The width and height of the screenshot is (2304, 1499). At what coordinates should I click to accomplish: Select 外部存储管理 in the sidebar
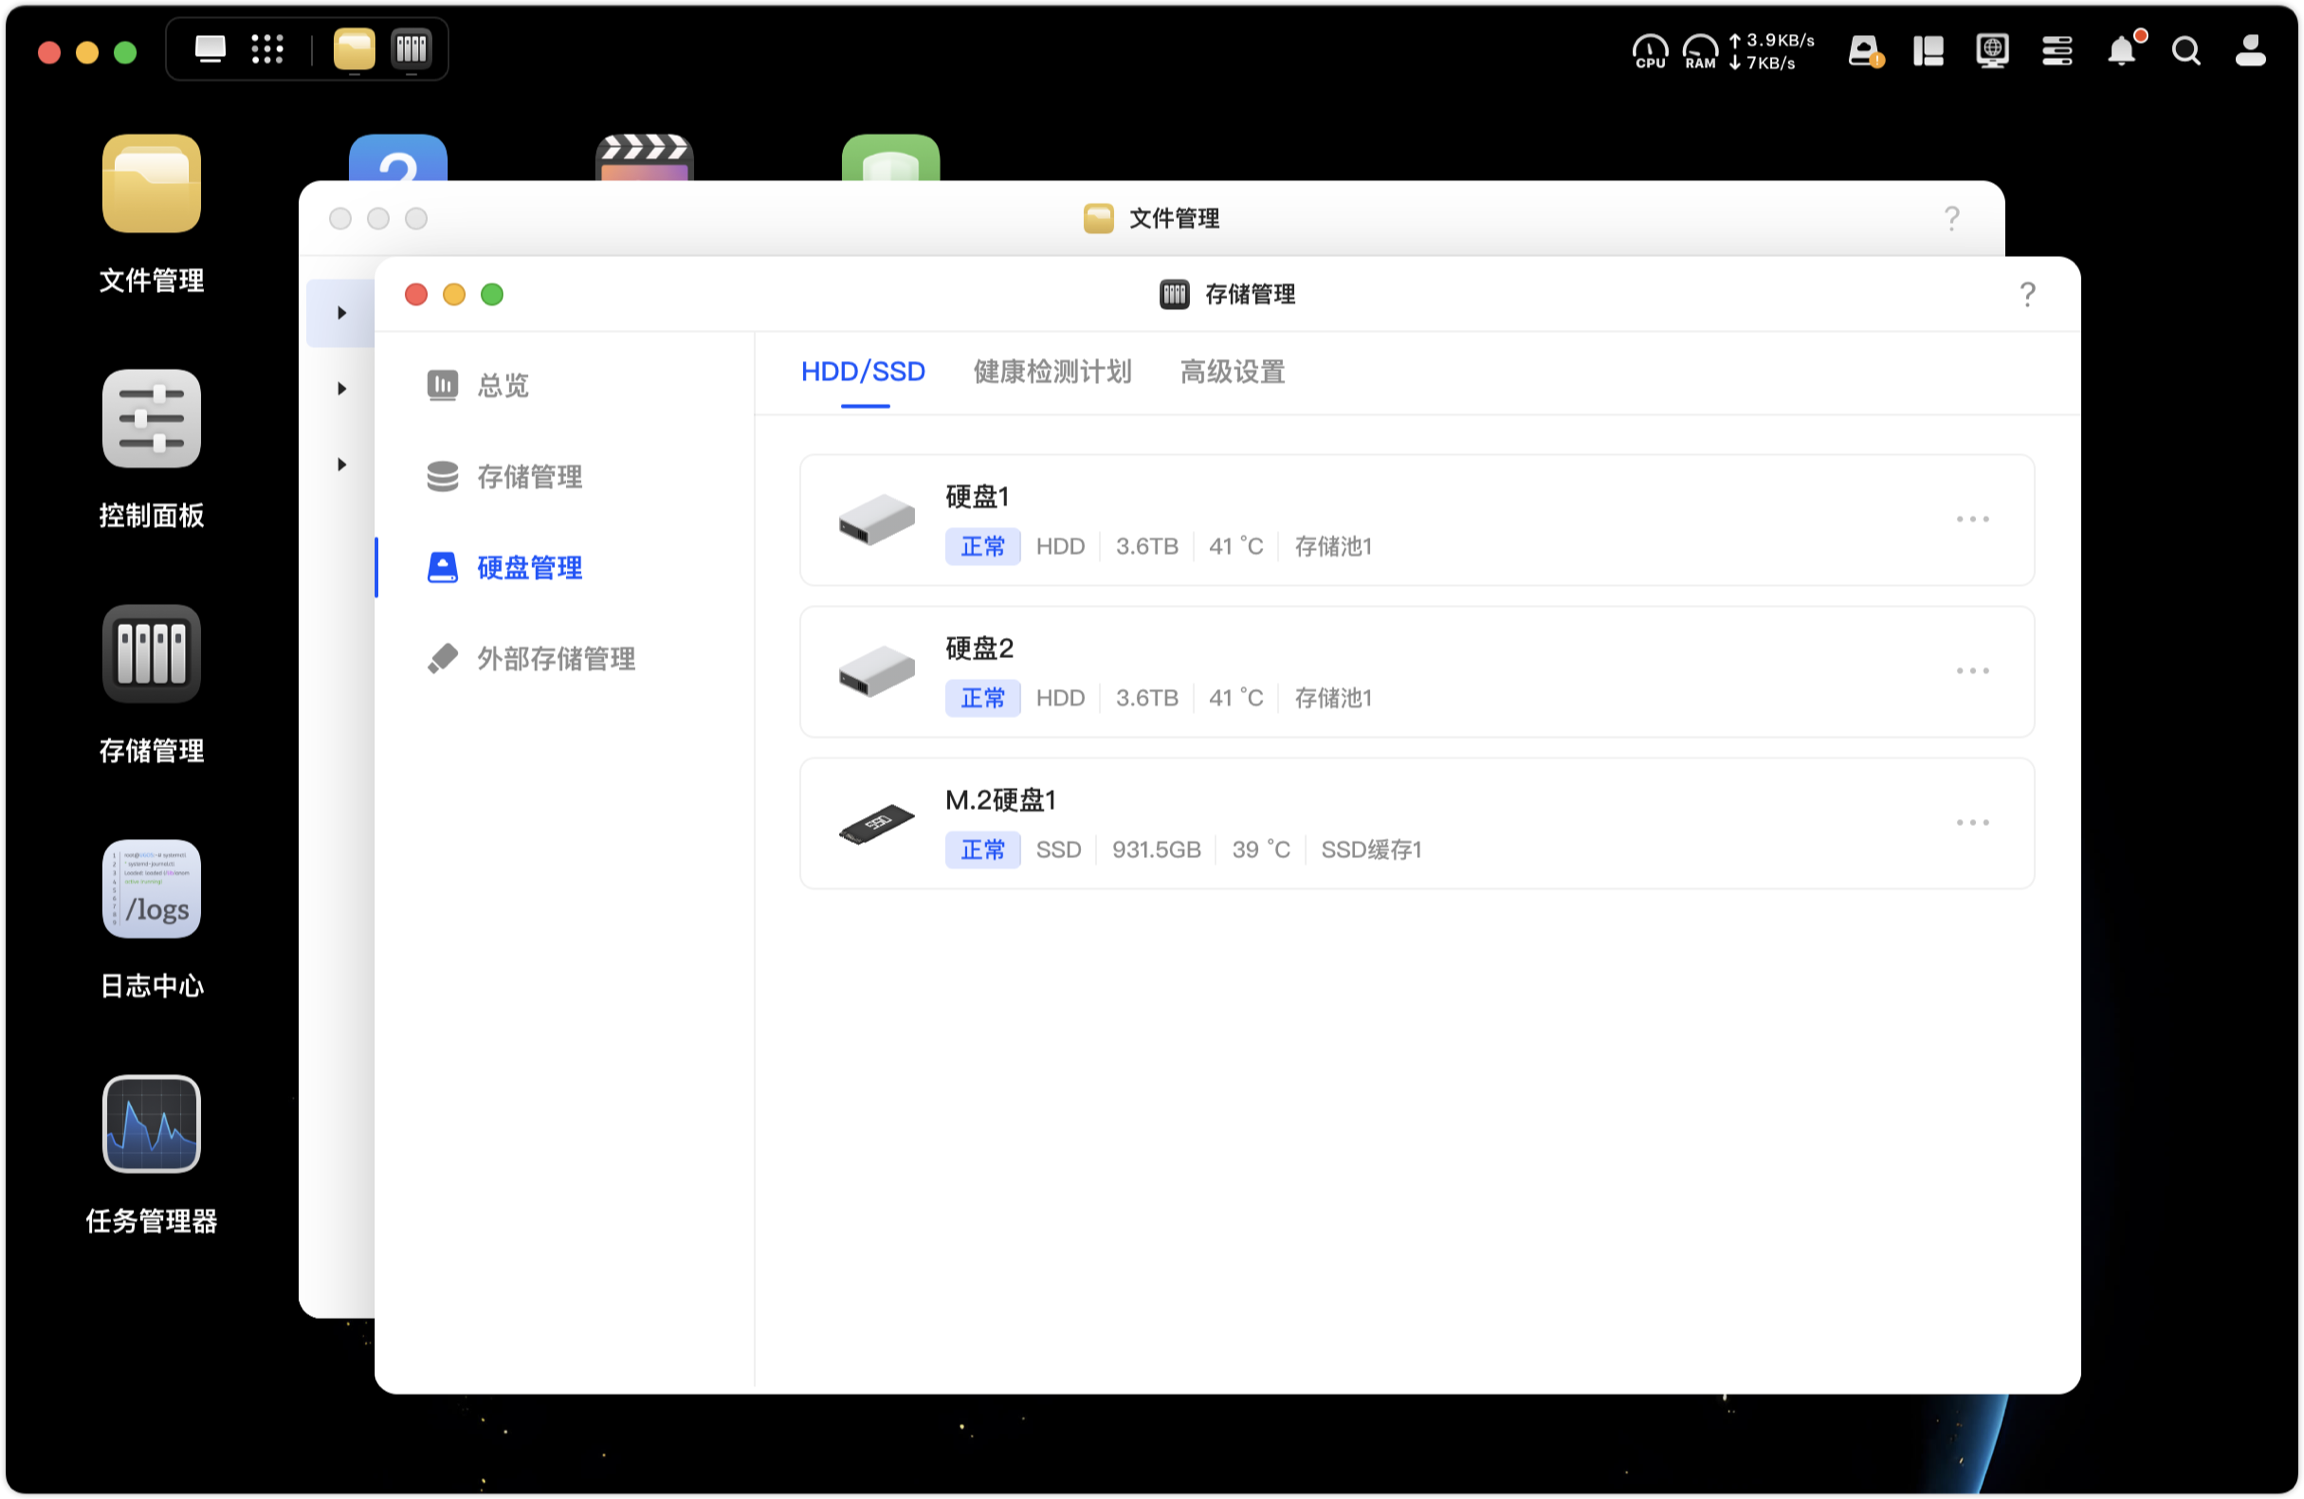point(565,658)
